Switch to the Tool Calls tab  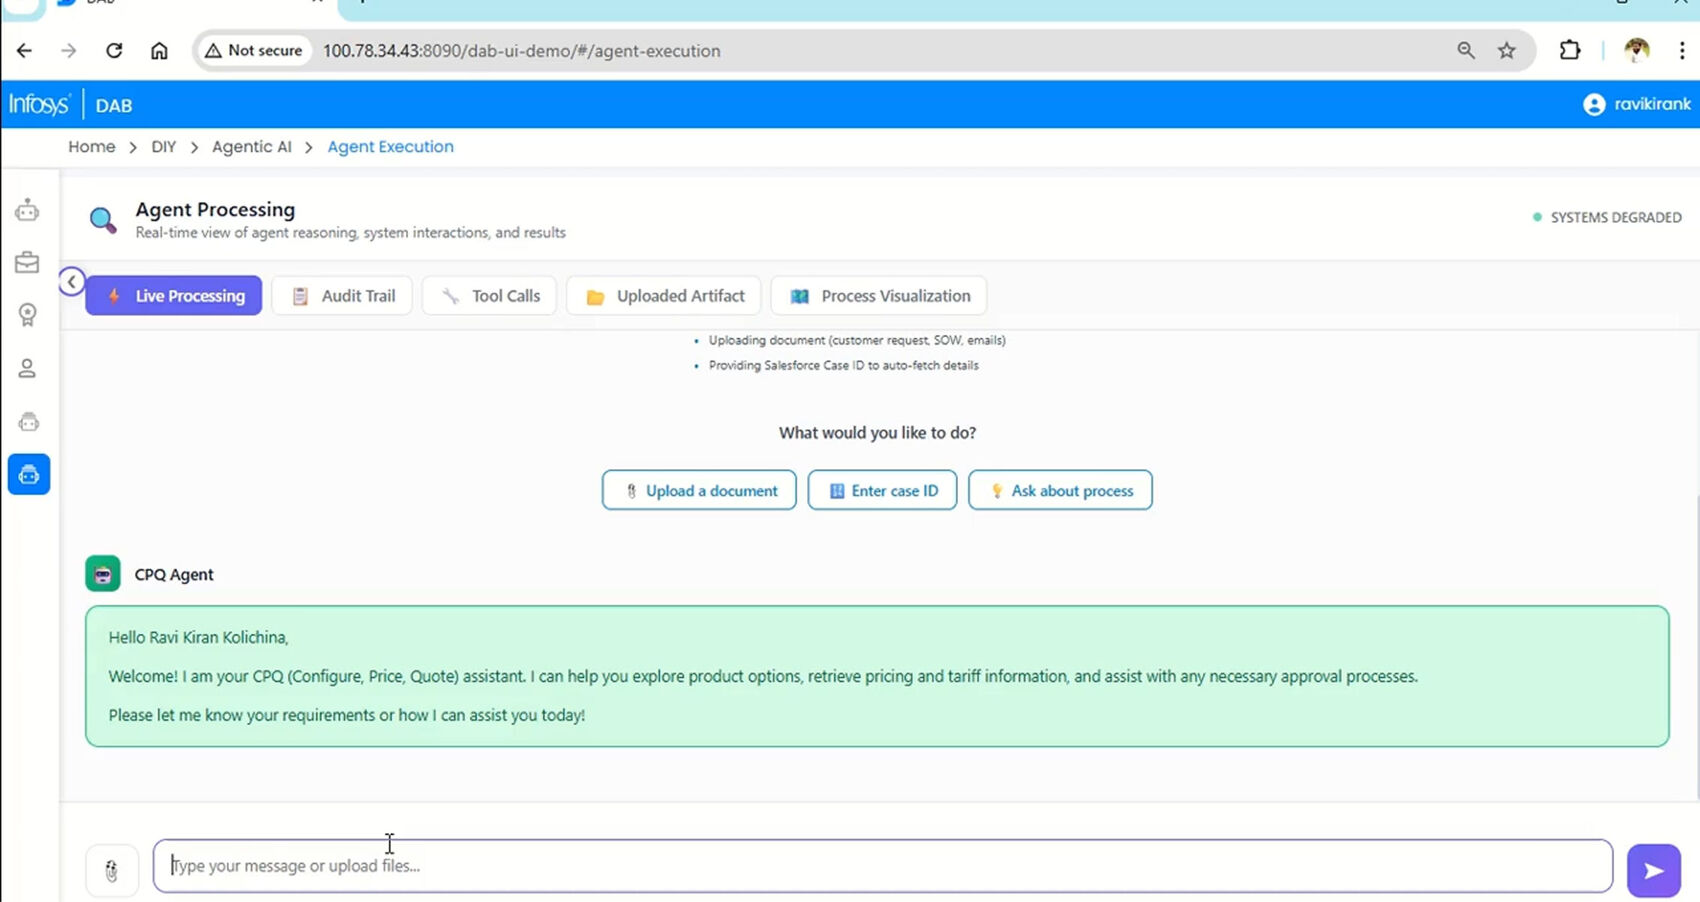489,296
